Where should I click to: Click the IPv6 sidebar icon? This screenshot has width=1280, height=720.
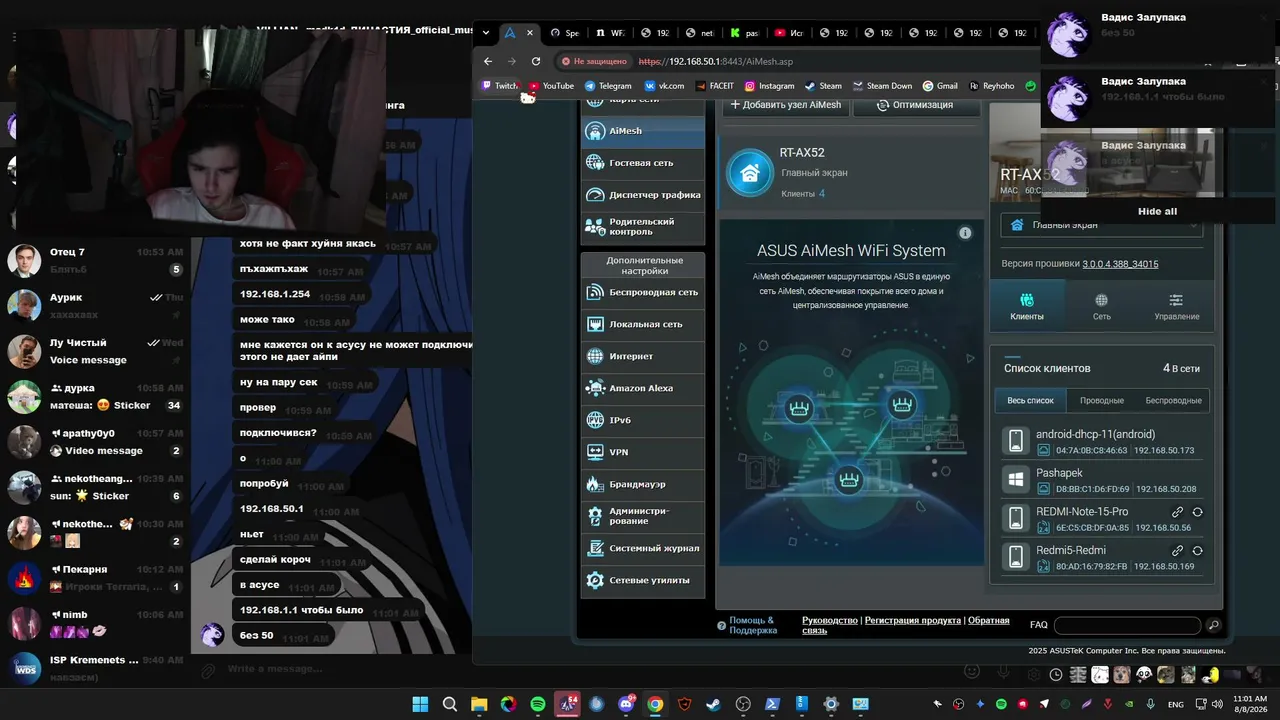click(x=595, y=421)
